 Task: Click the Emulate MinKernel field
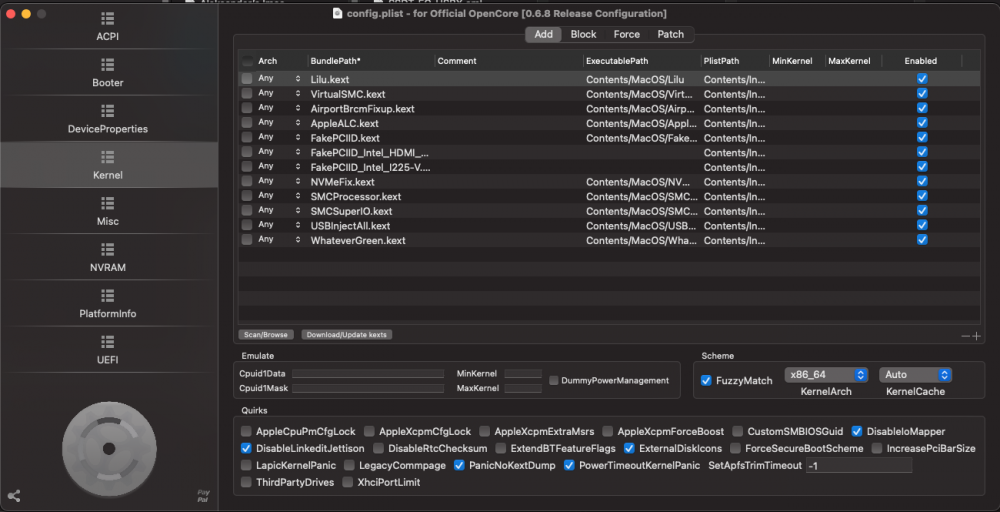click(x=523, y=374)
